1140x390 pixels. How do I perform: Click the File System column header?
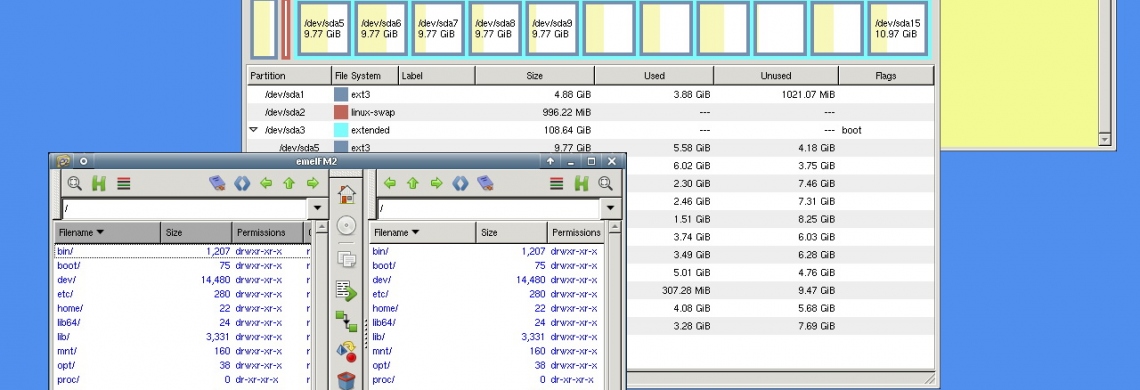click(365, 76)
